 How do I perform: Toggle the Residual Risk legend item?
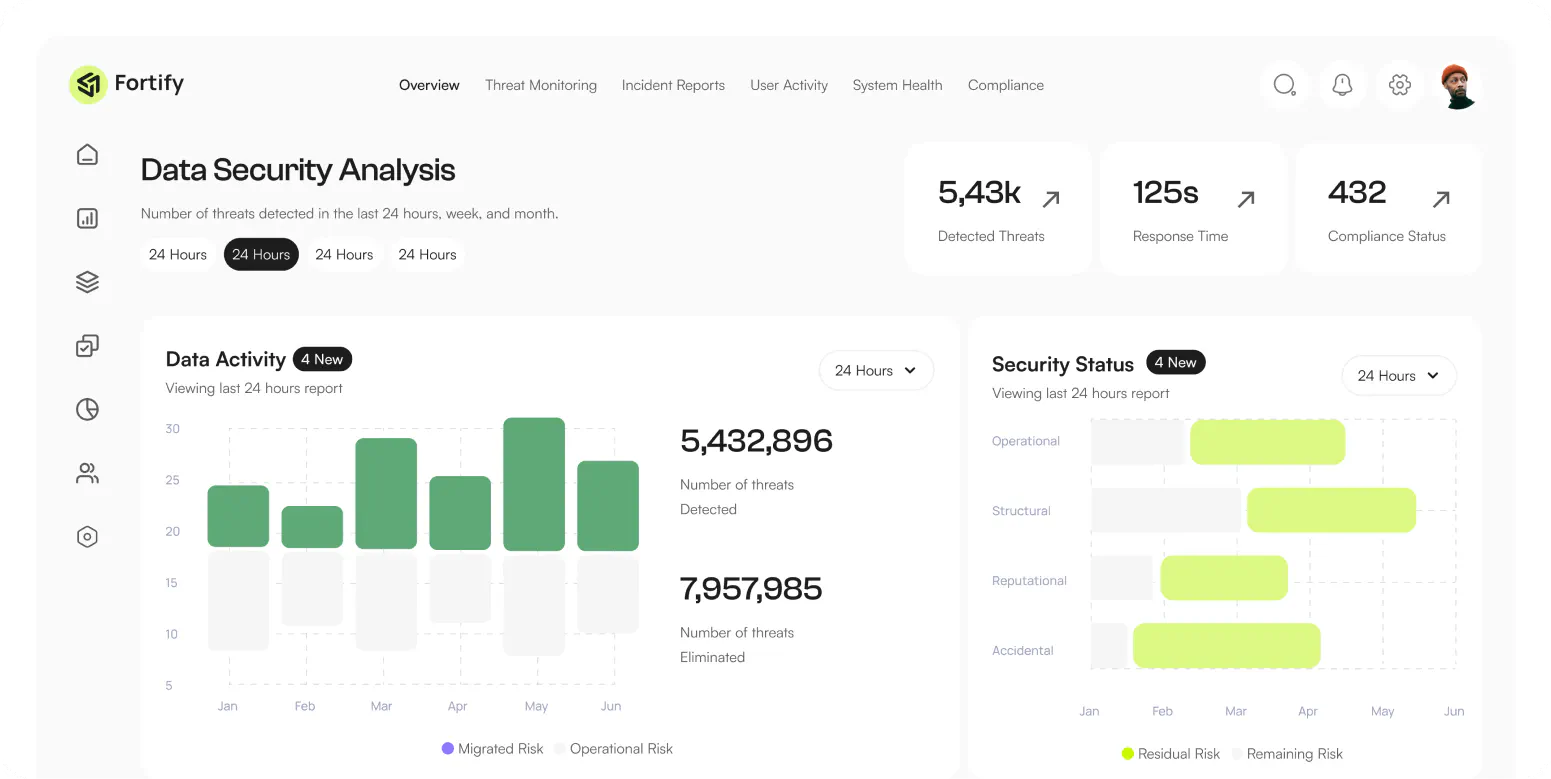1170,754
